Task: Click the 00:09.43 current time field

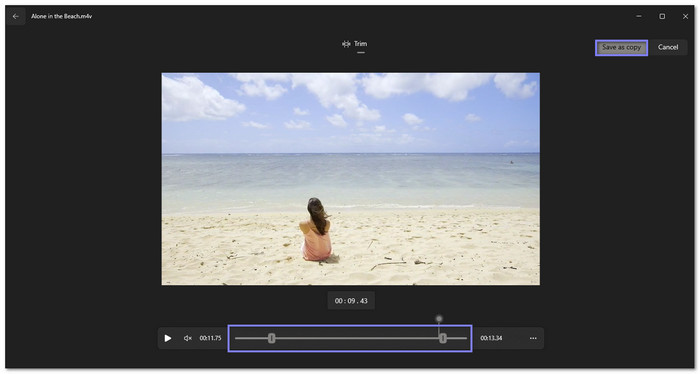Action: click(351, 301)
